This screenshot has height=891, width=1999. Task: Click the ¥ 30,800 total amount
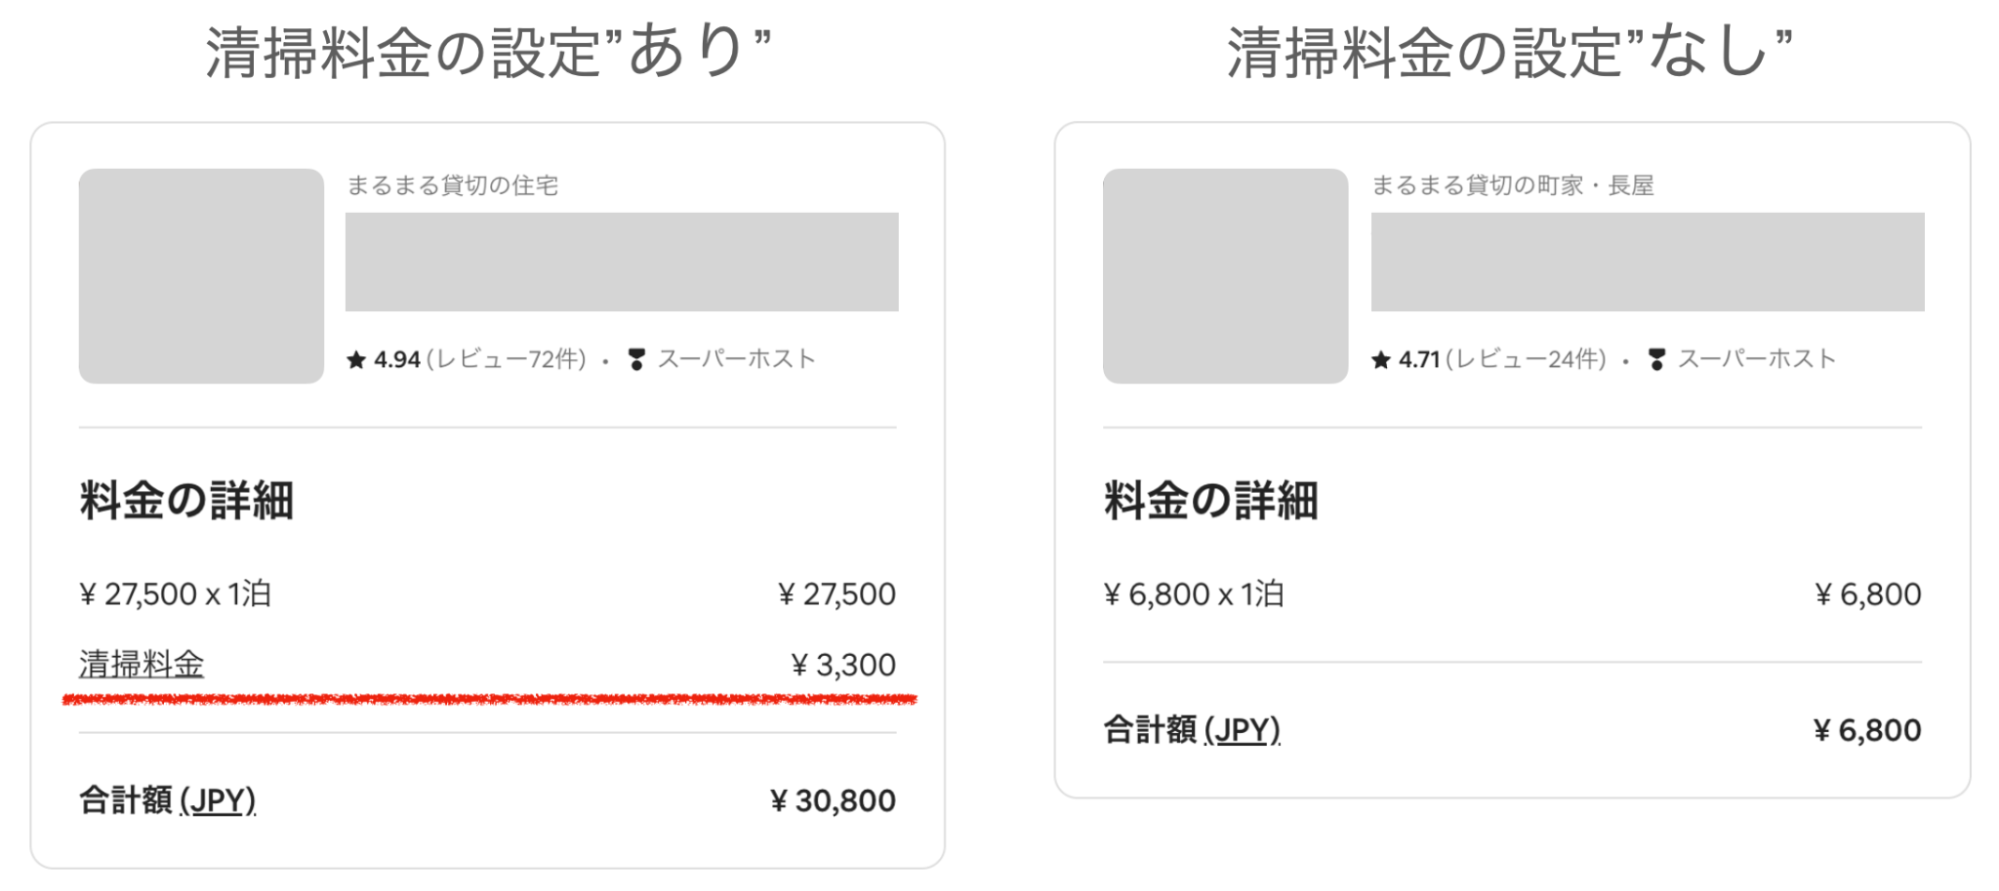coord(833,801)
